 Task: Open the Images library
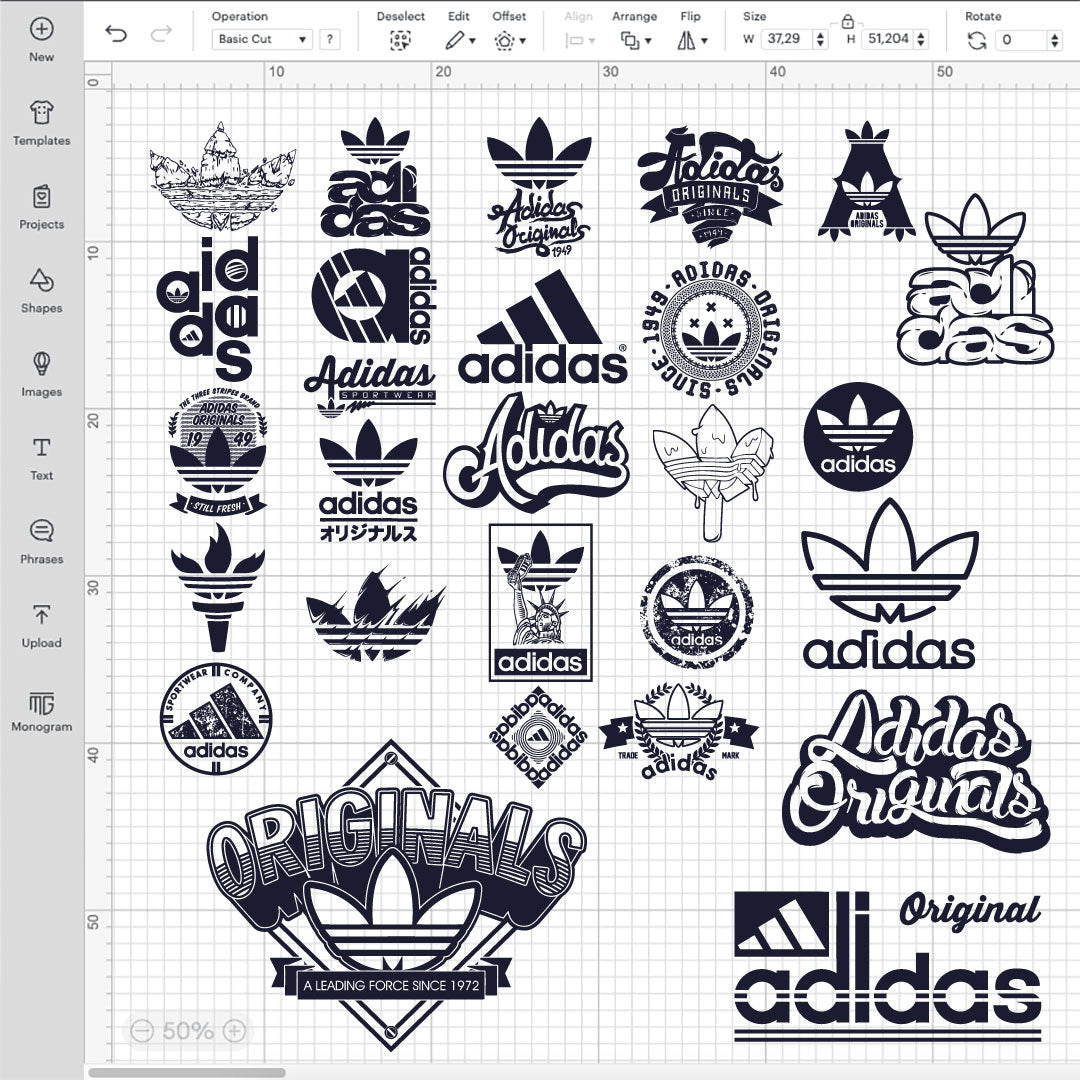[41, 375]
